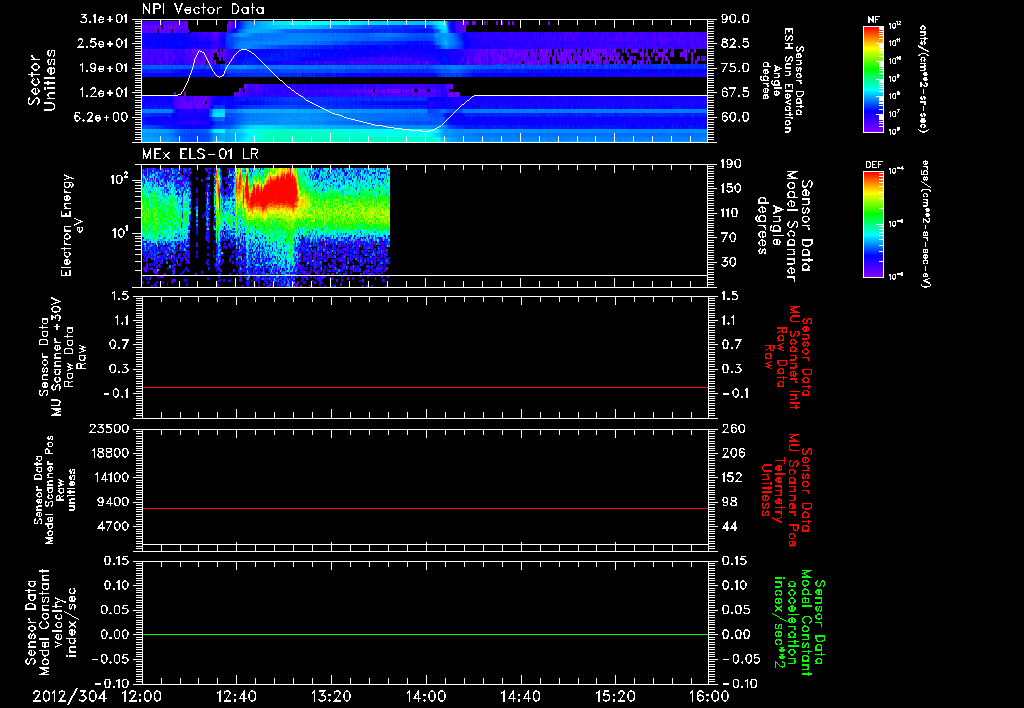
Task: Click the cnts/(cm**2-sr-sec) color bar unit label
Action: (x=923, y=79)
